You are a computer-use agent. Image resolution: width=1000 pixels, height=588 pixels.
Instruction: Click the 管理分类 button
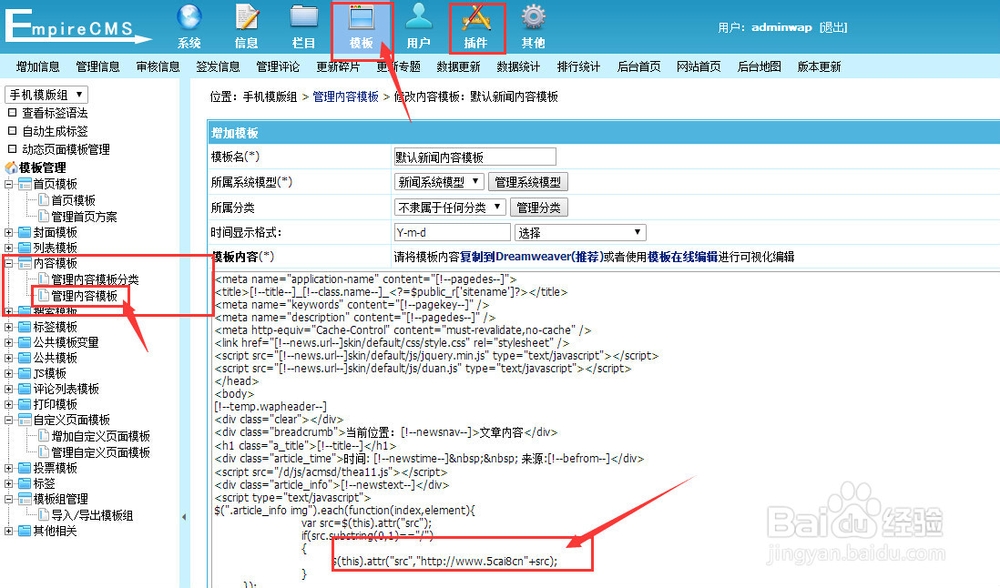click(x=539, y=207)
